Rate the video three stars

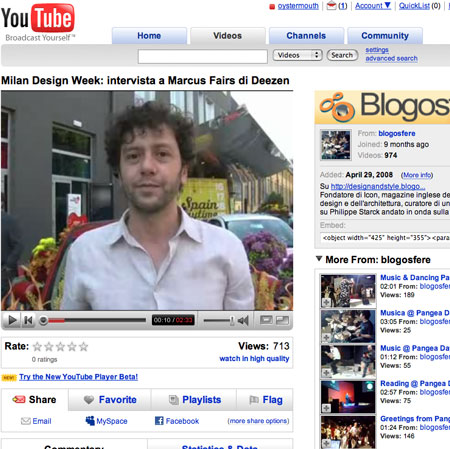point(60,347)
